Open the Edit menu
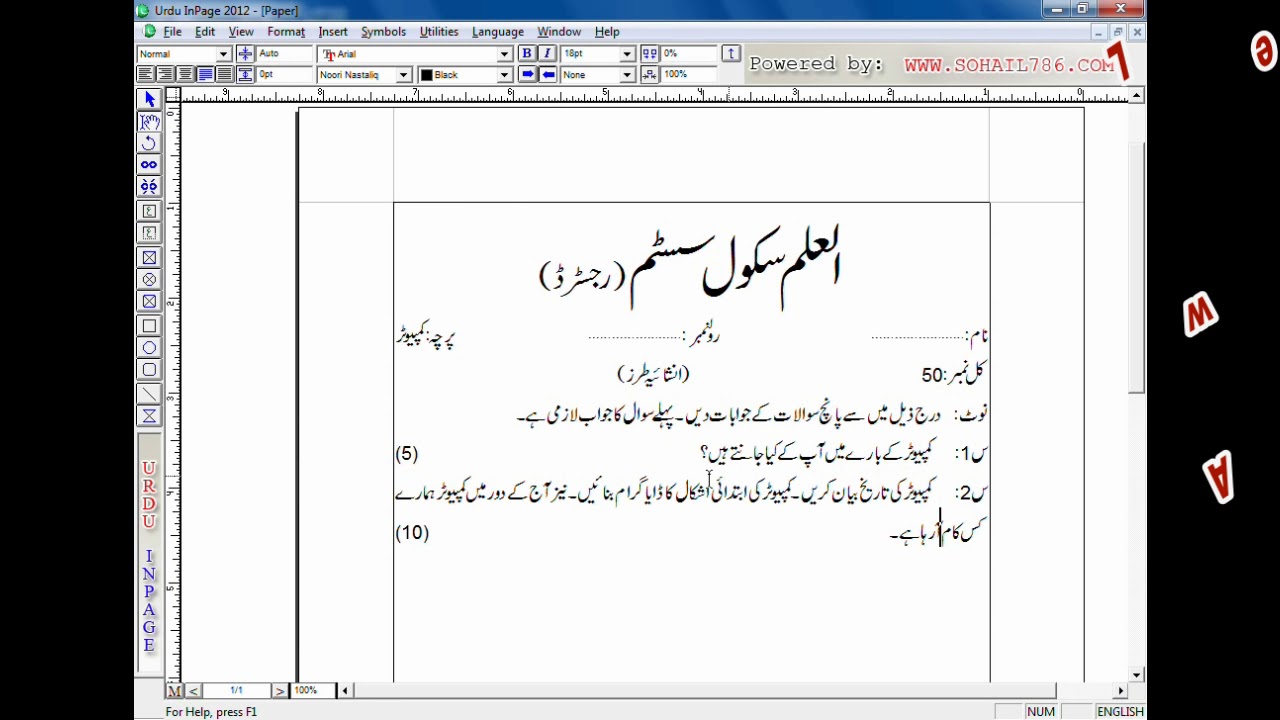 coord(205,32)
